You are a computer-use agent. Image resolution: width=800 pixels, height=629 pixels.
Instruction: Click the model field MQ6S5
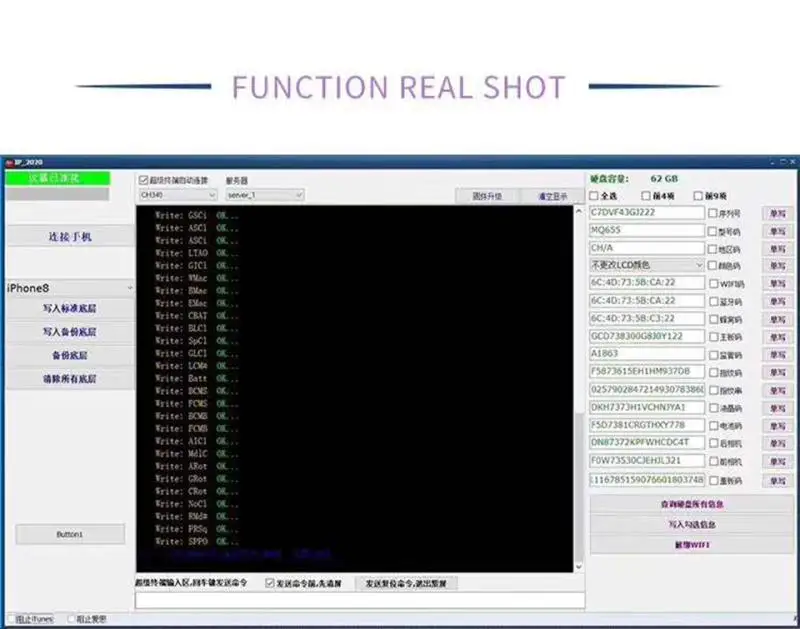point(647,230)
